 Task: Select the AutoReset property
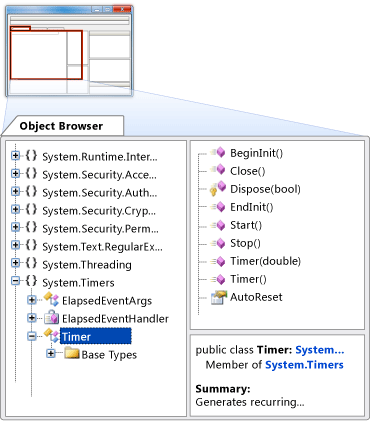click(x=256, y=297)
